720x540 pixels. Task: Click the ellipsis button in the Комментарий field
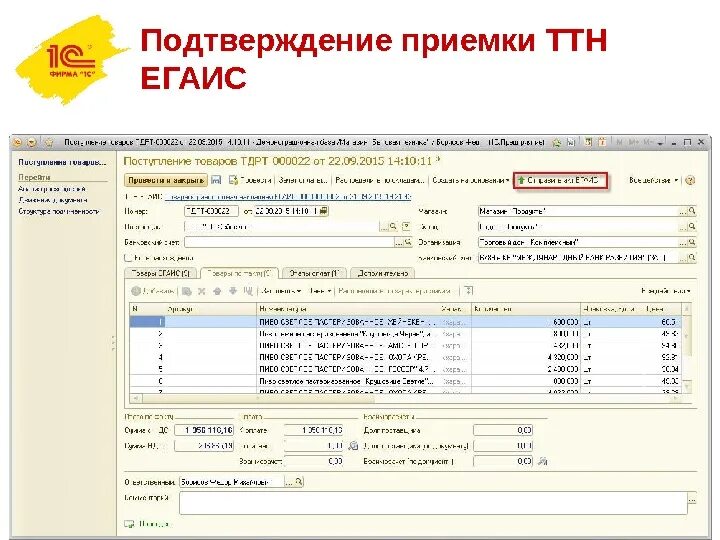[x=692, y=499]
